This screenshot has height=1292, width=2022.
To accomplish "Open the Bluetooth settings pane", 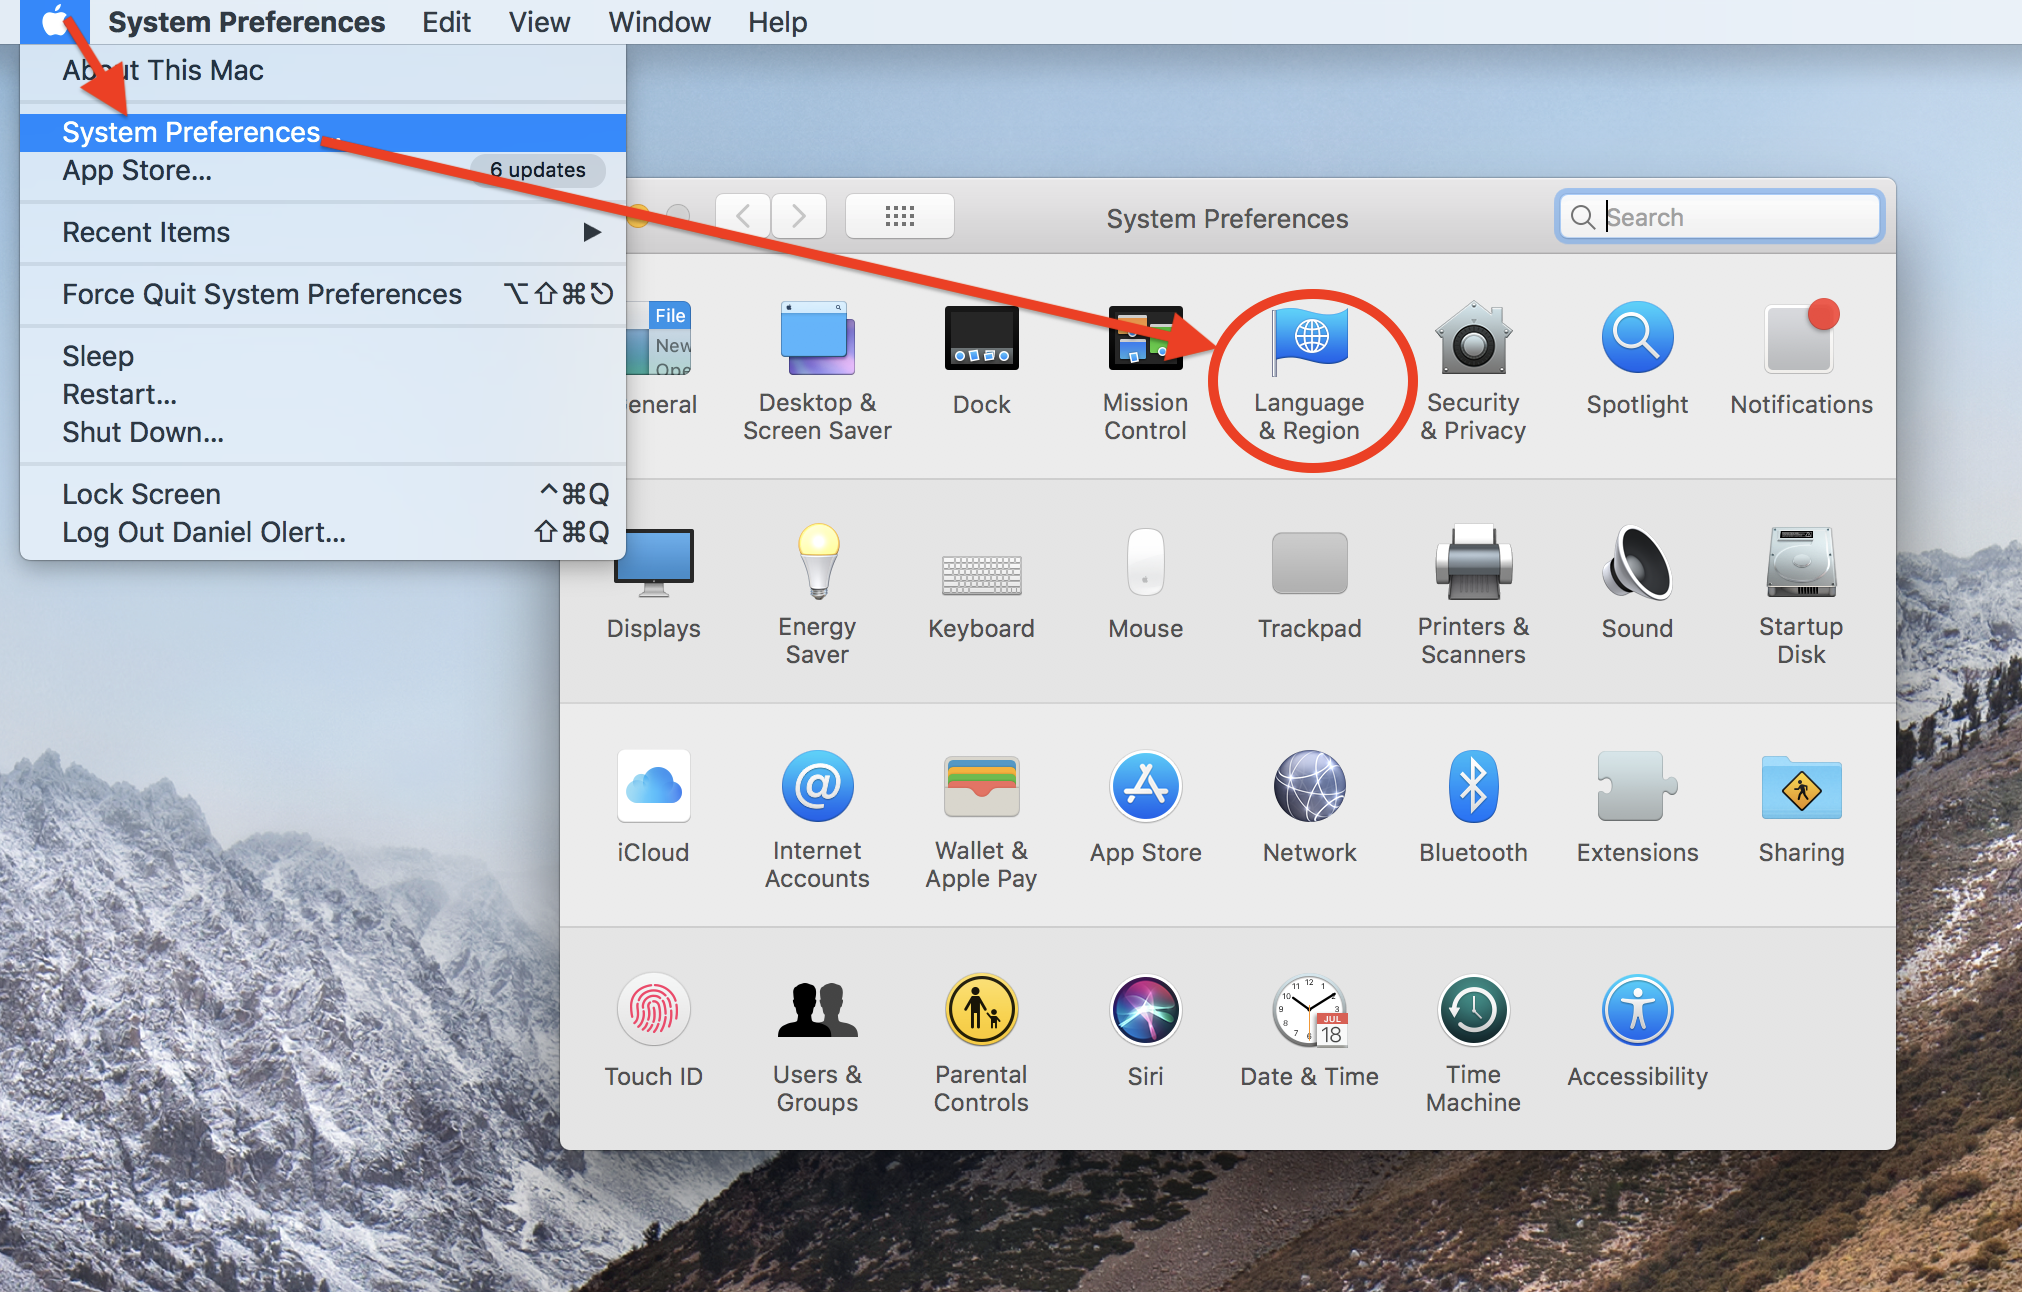I will 1473,788.
